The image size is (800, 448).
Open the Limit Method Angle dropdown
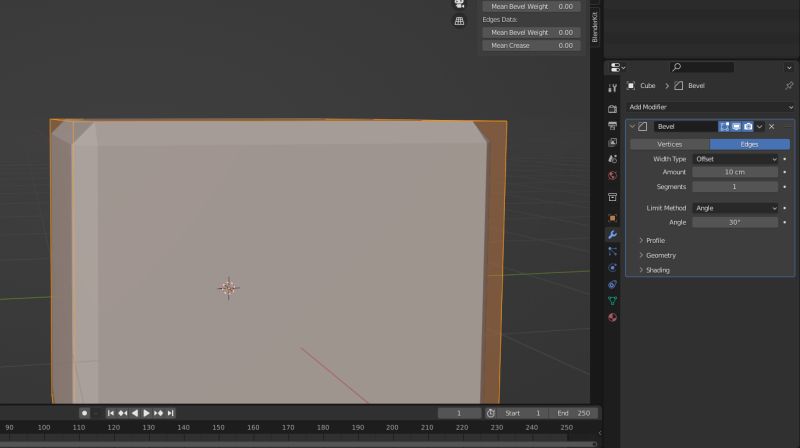point(735,208)
